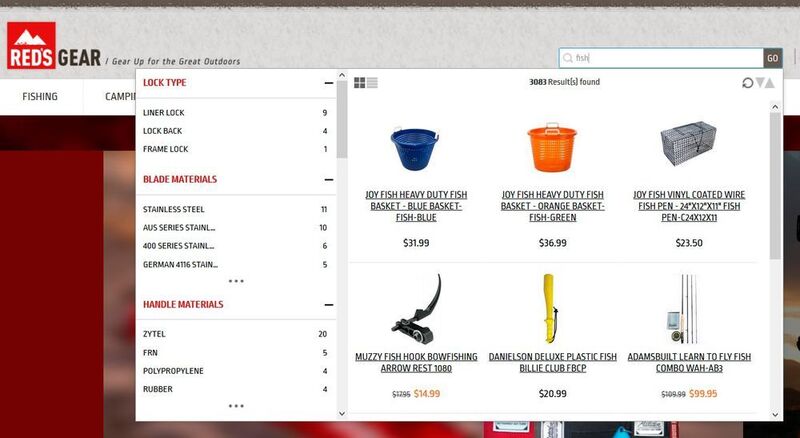Switch to grid view layout
Screen dimensions: 800x438
360,83
